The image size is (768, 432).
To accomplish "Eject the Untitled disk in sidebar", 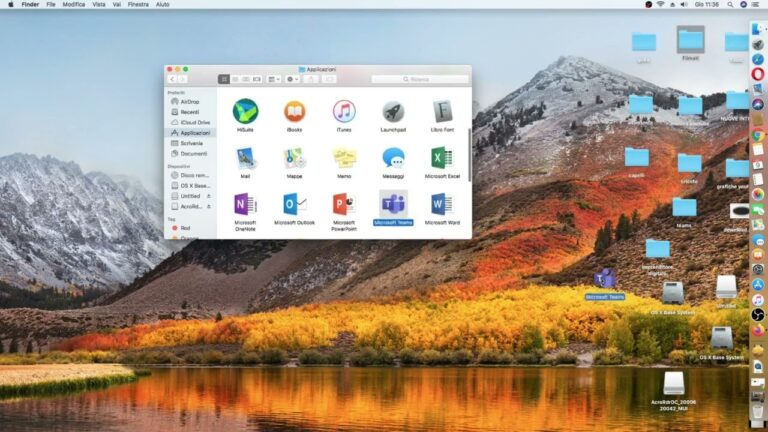I will pos(209,196).
